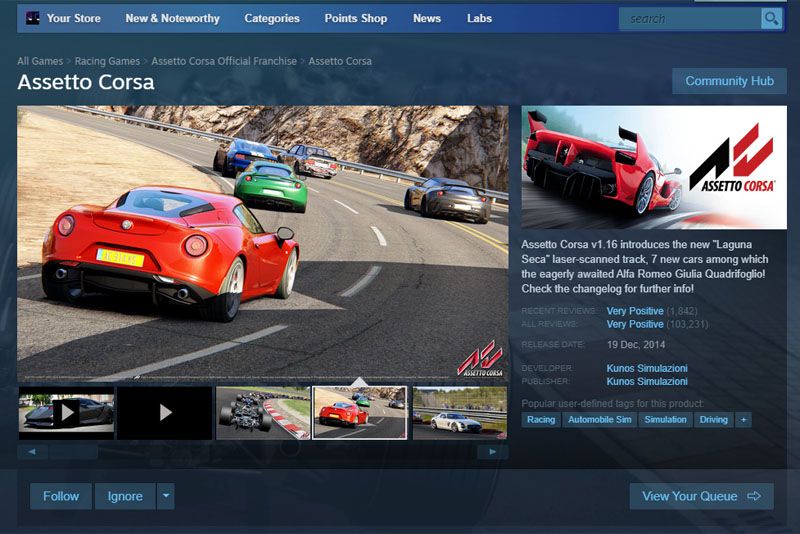The image size is (800, 534).
Task: Open the Categories menu
Action: coord(272,18)
